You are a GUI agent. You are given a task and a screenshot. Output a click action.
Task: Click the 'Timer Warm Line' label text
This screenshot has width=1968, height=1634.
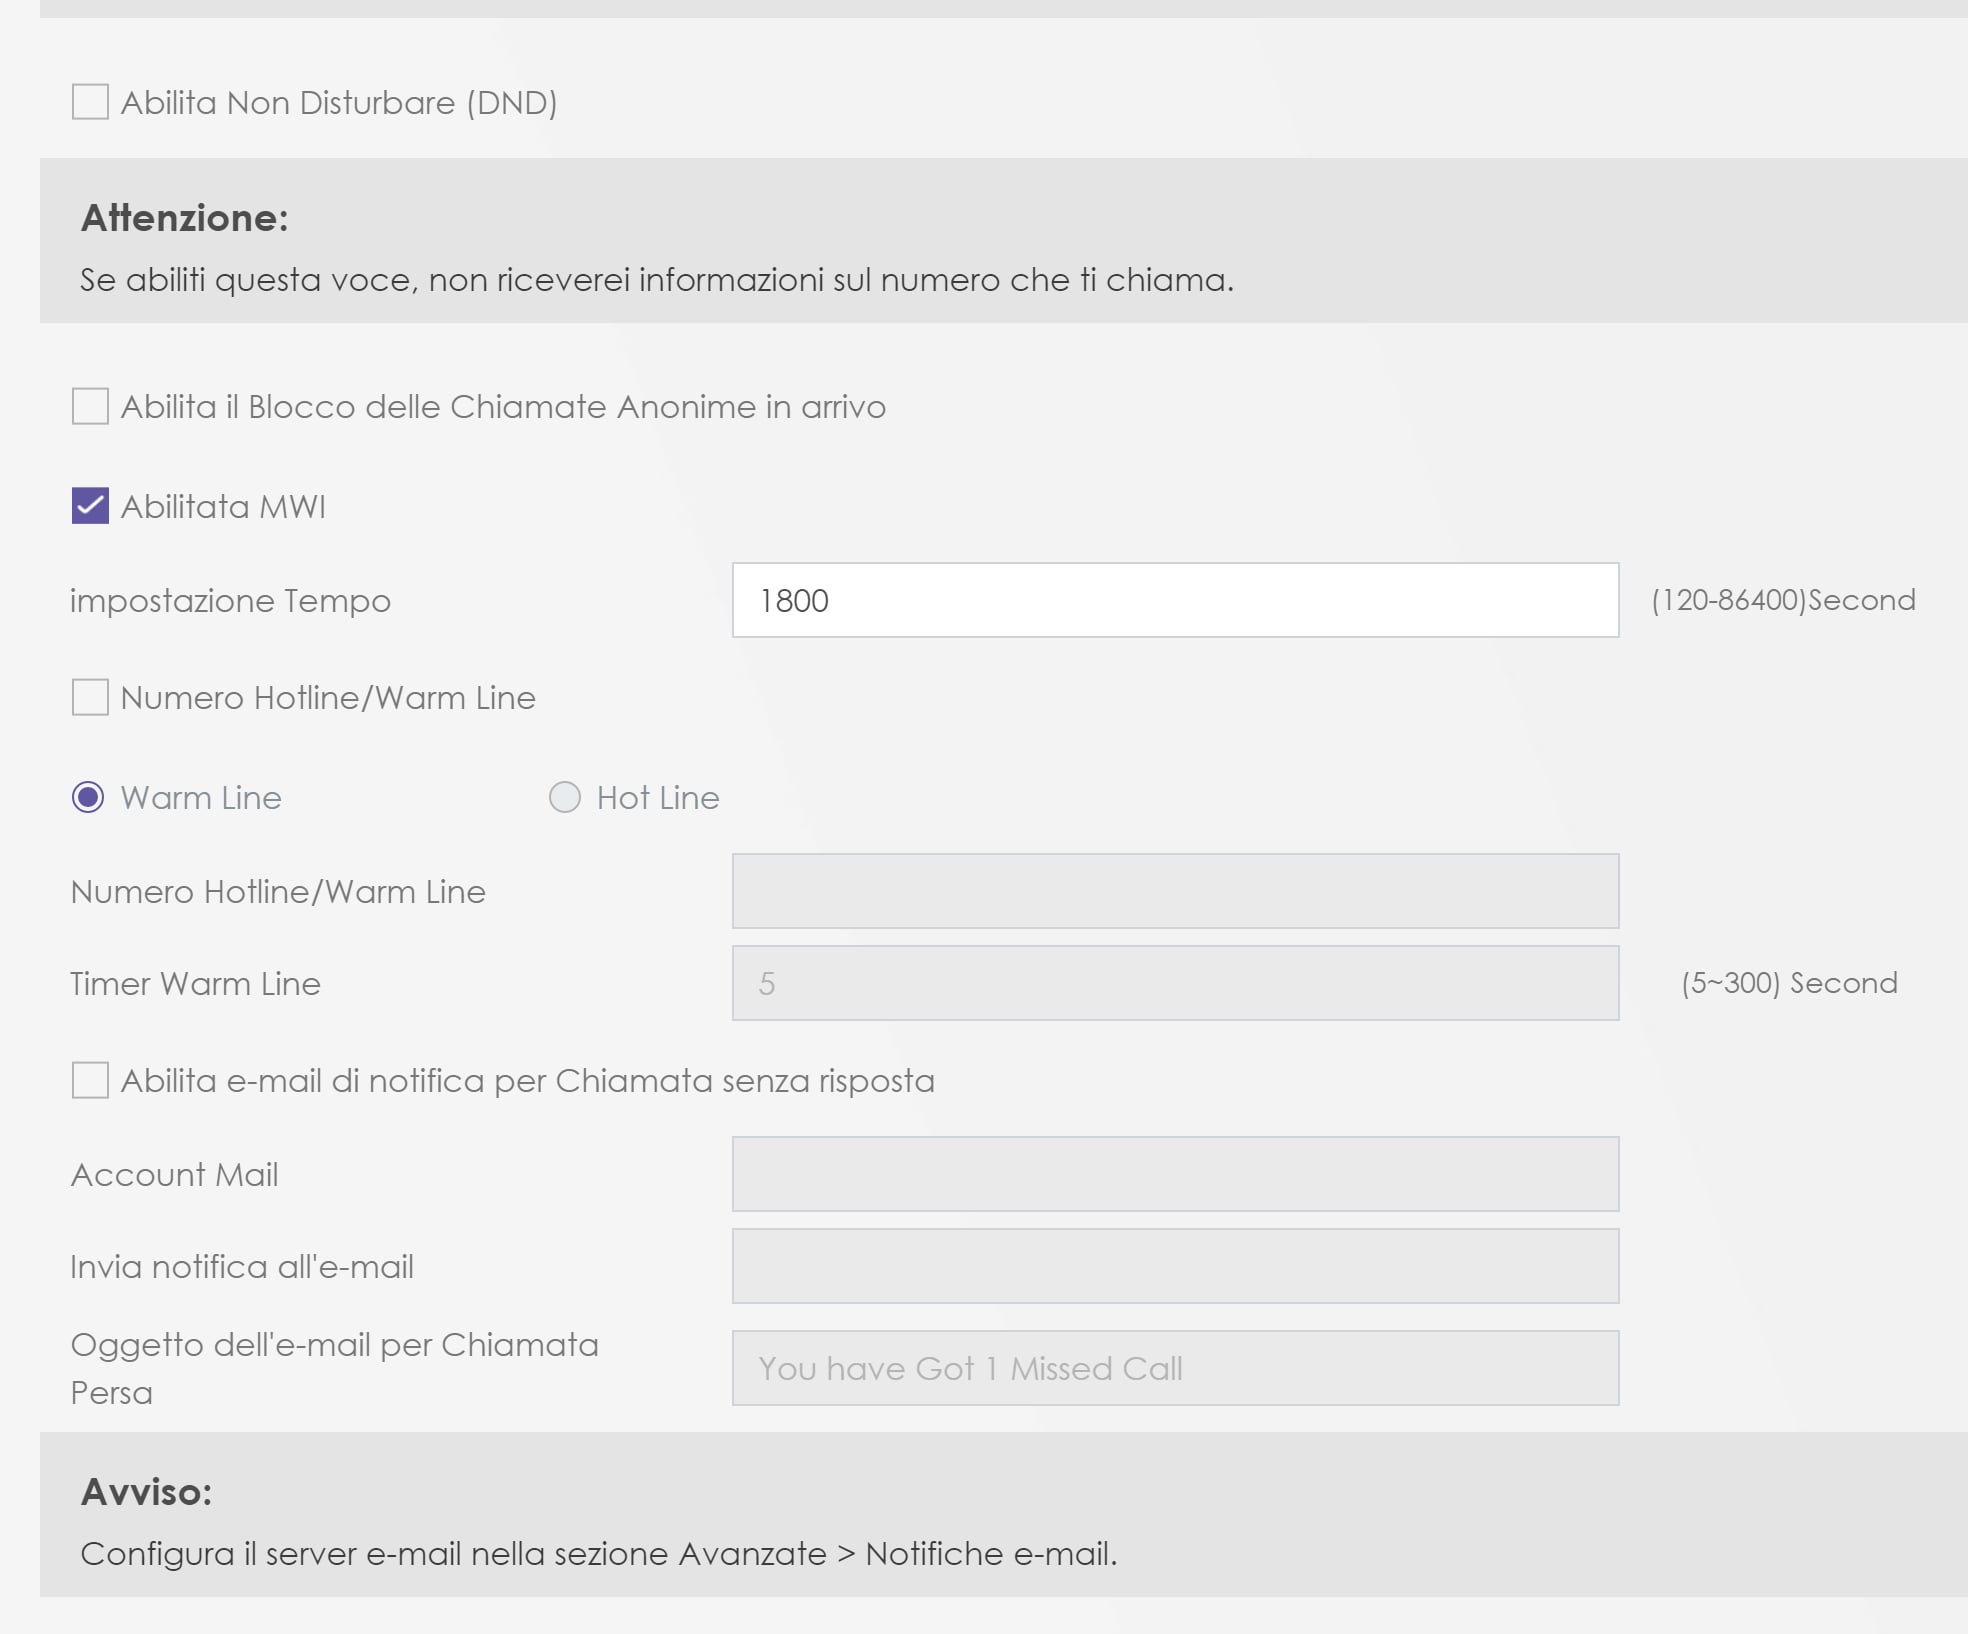pyautogui.click(x=195, y=983)
